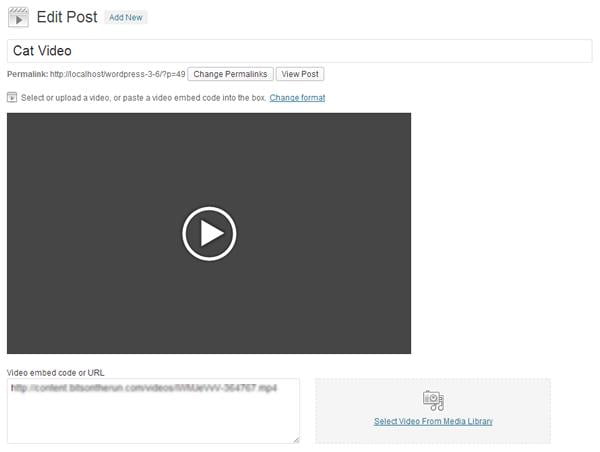Open Select Video From Media Library link
This screenshot has width=600, height=452.
coord(433,421)
